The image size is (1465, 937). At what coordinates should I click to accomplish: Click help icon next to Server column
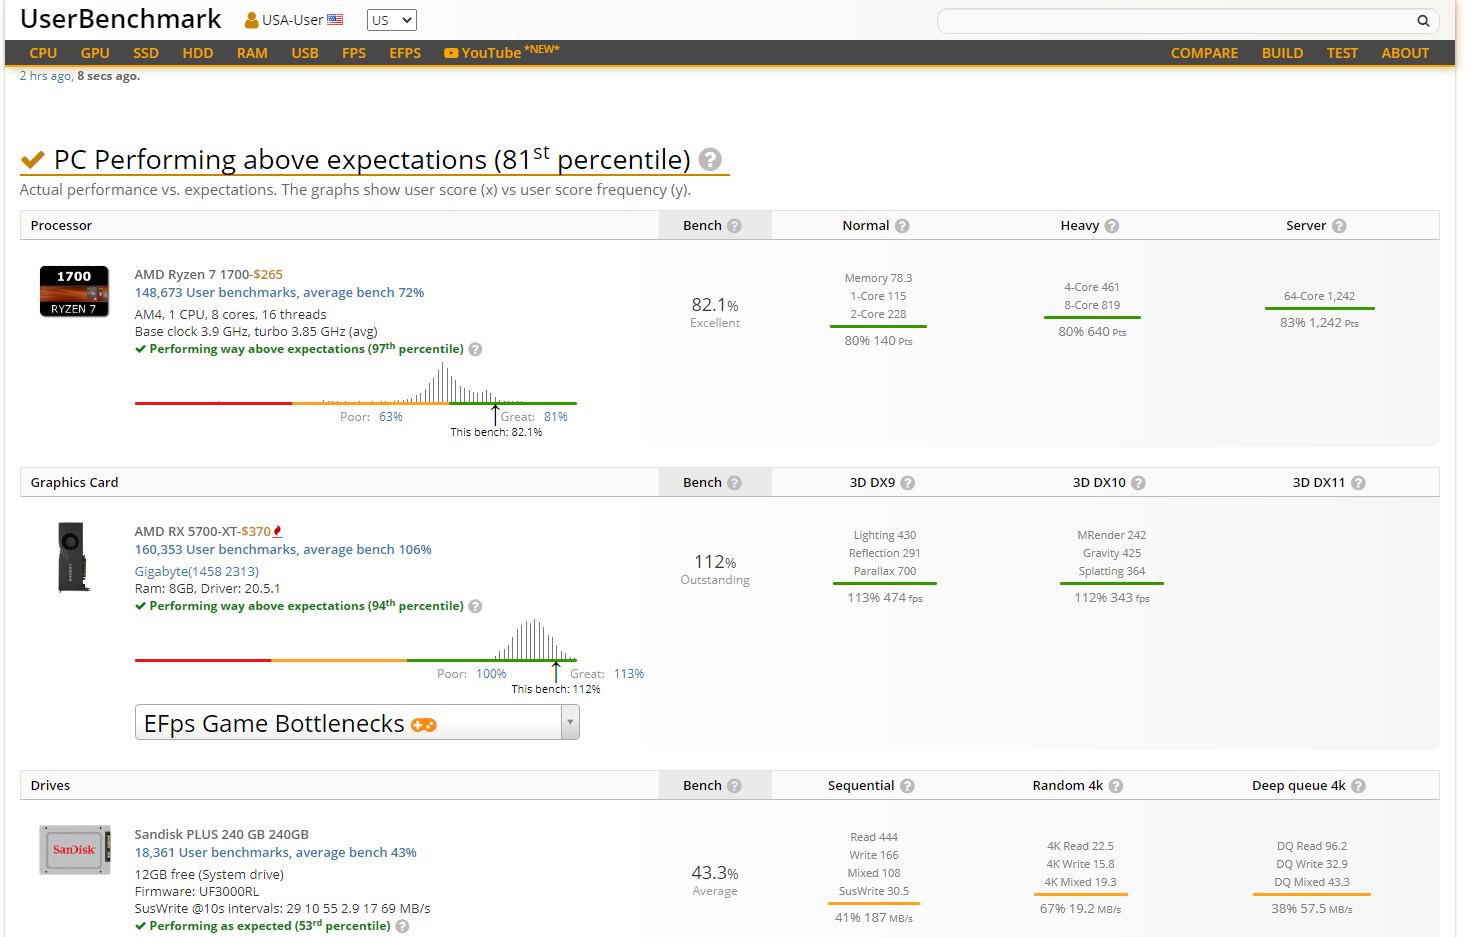click(1339, 226)
